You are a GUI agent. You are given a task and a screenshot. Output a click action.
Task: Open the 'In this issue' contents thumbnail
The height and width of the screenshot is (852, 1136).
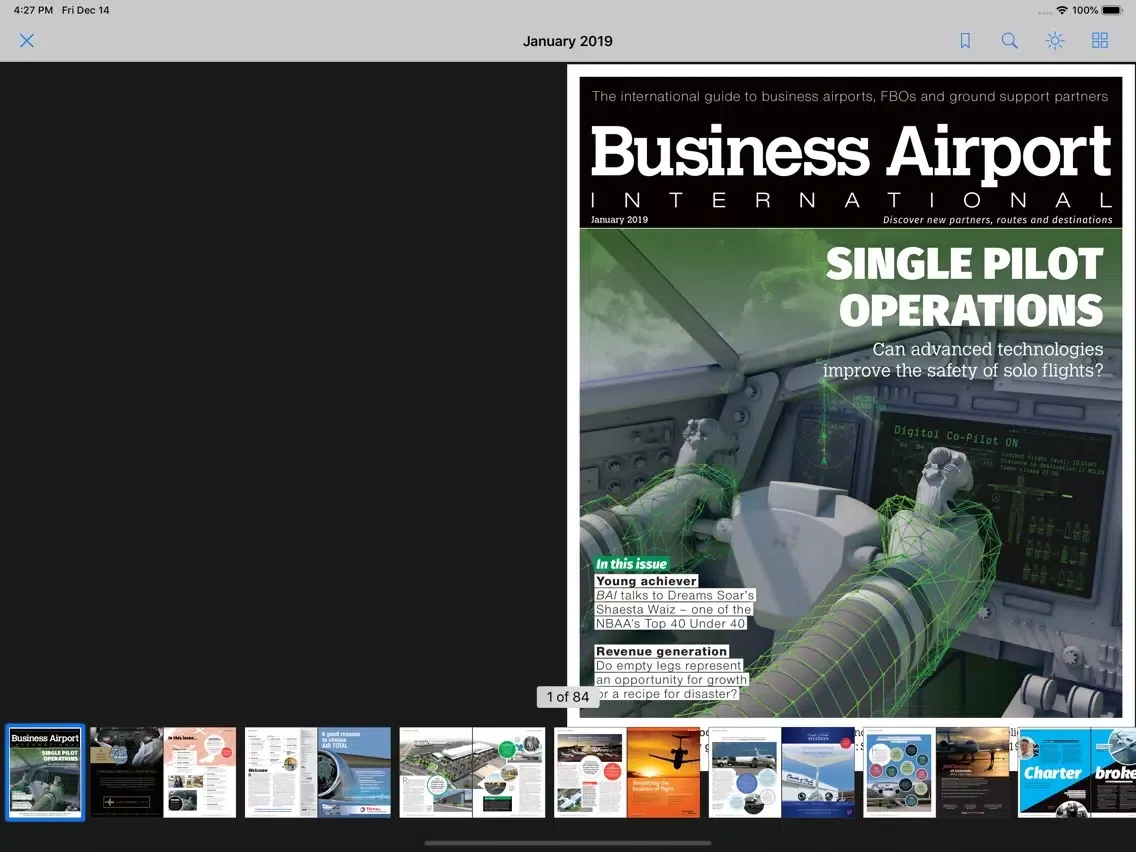click(x=200, y=772)
